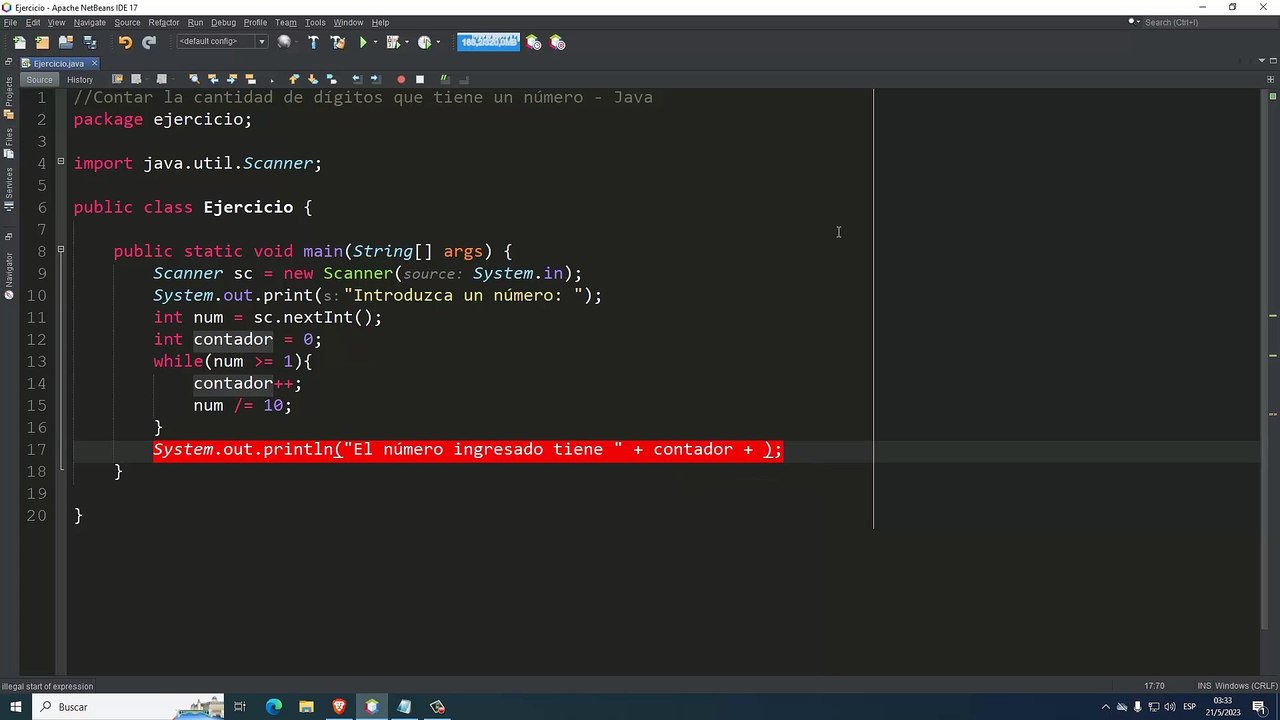1280x720 pixels.
Task: Open File Explorer from taskbar
Action: point(306,707)
